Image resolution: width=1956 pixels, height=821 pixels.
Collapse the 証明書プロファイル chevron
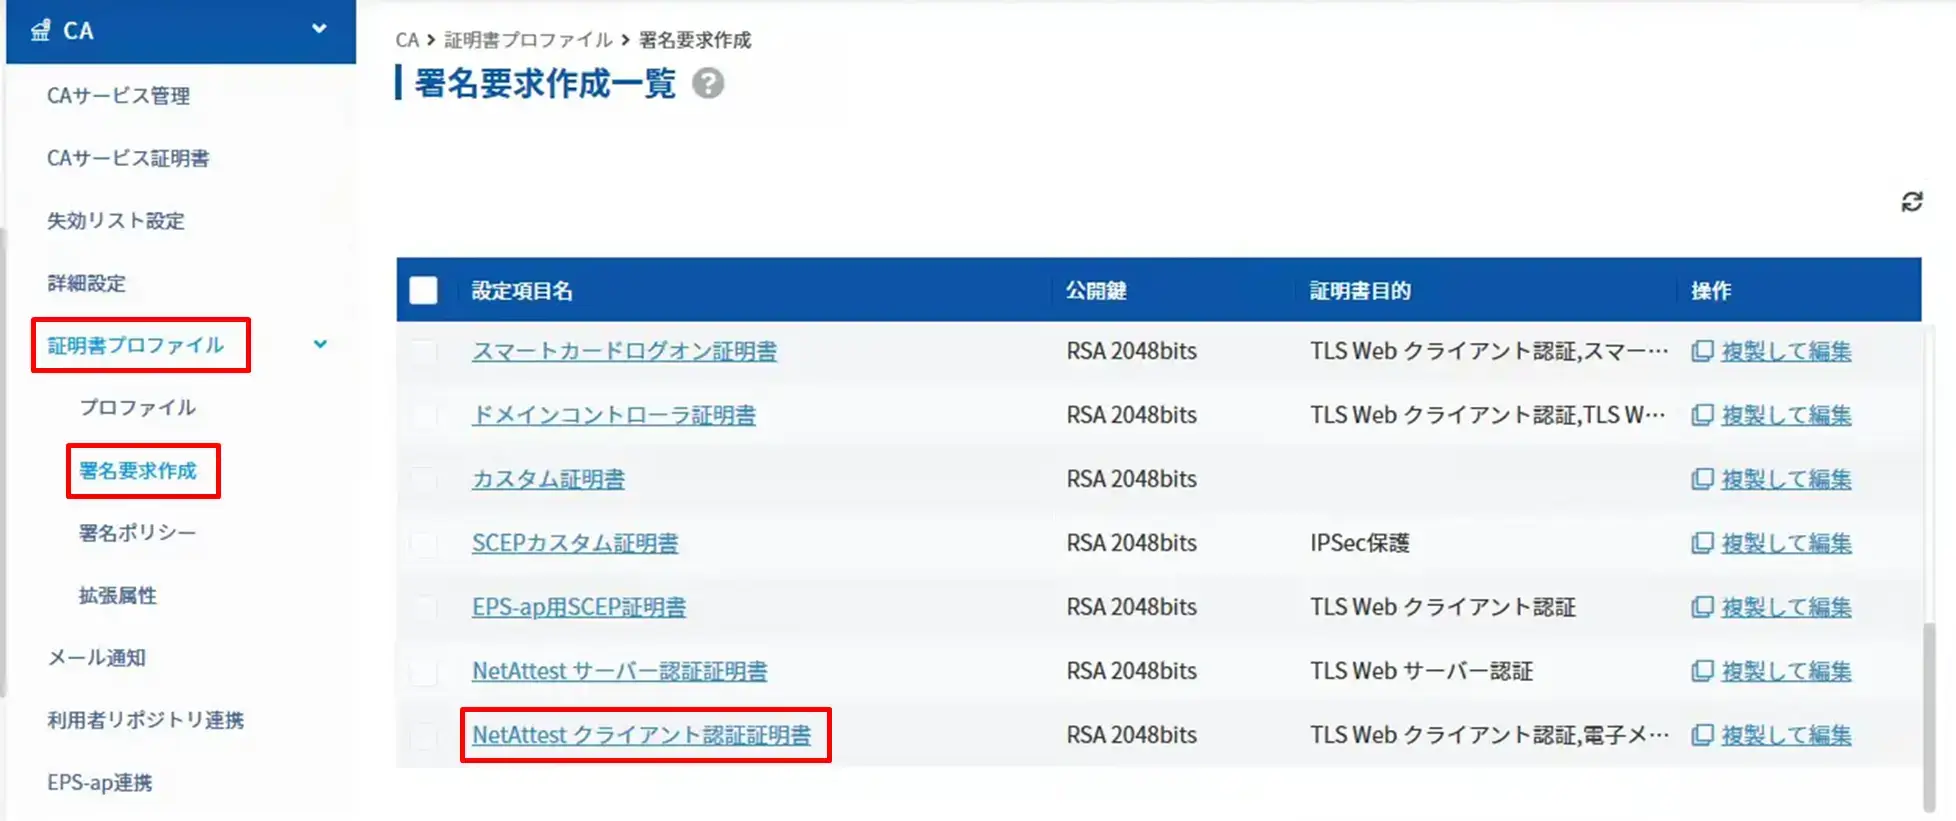320,344
